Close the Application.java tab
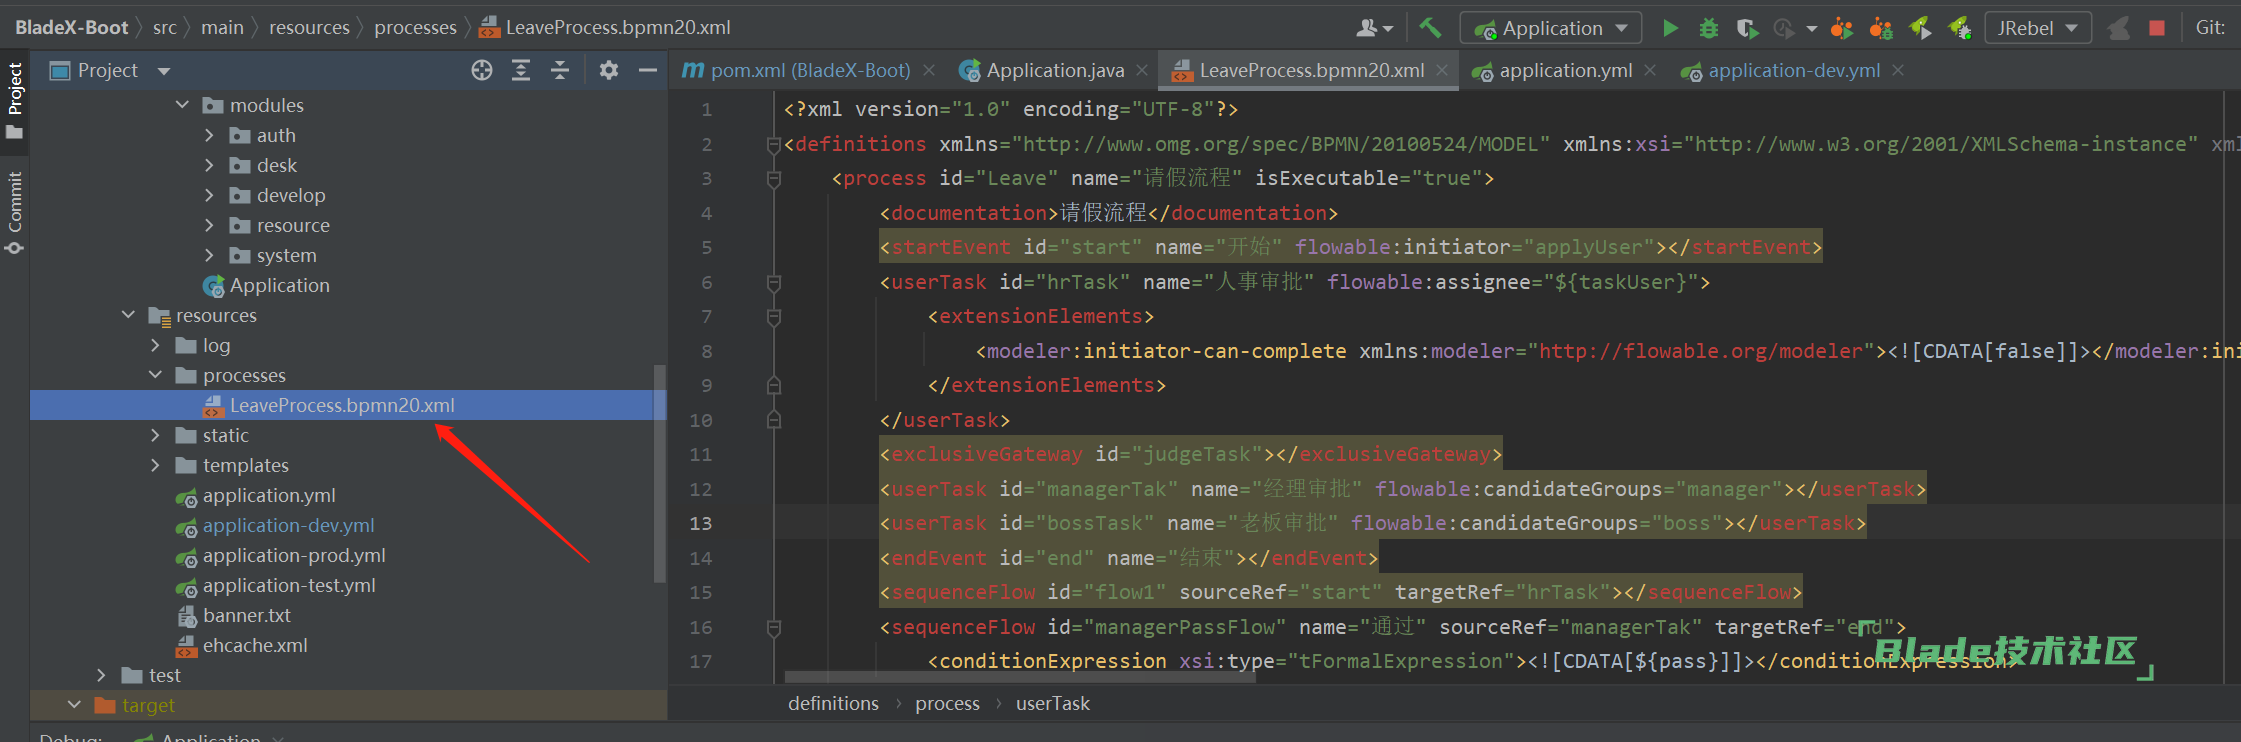Image resolution: width=2241 pixels, height=742 pixels. tap(1142, 70)
